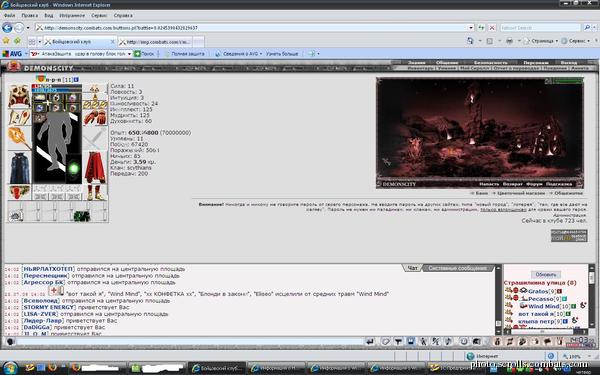Click the Напасть link under the scene
The image size is (600, 375).
coord(489,184)
